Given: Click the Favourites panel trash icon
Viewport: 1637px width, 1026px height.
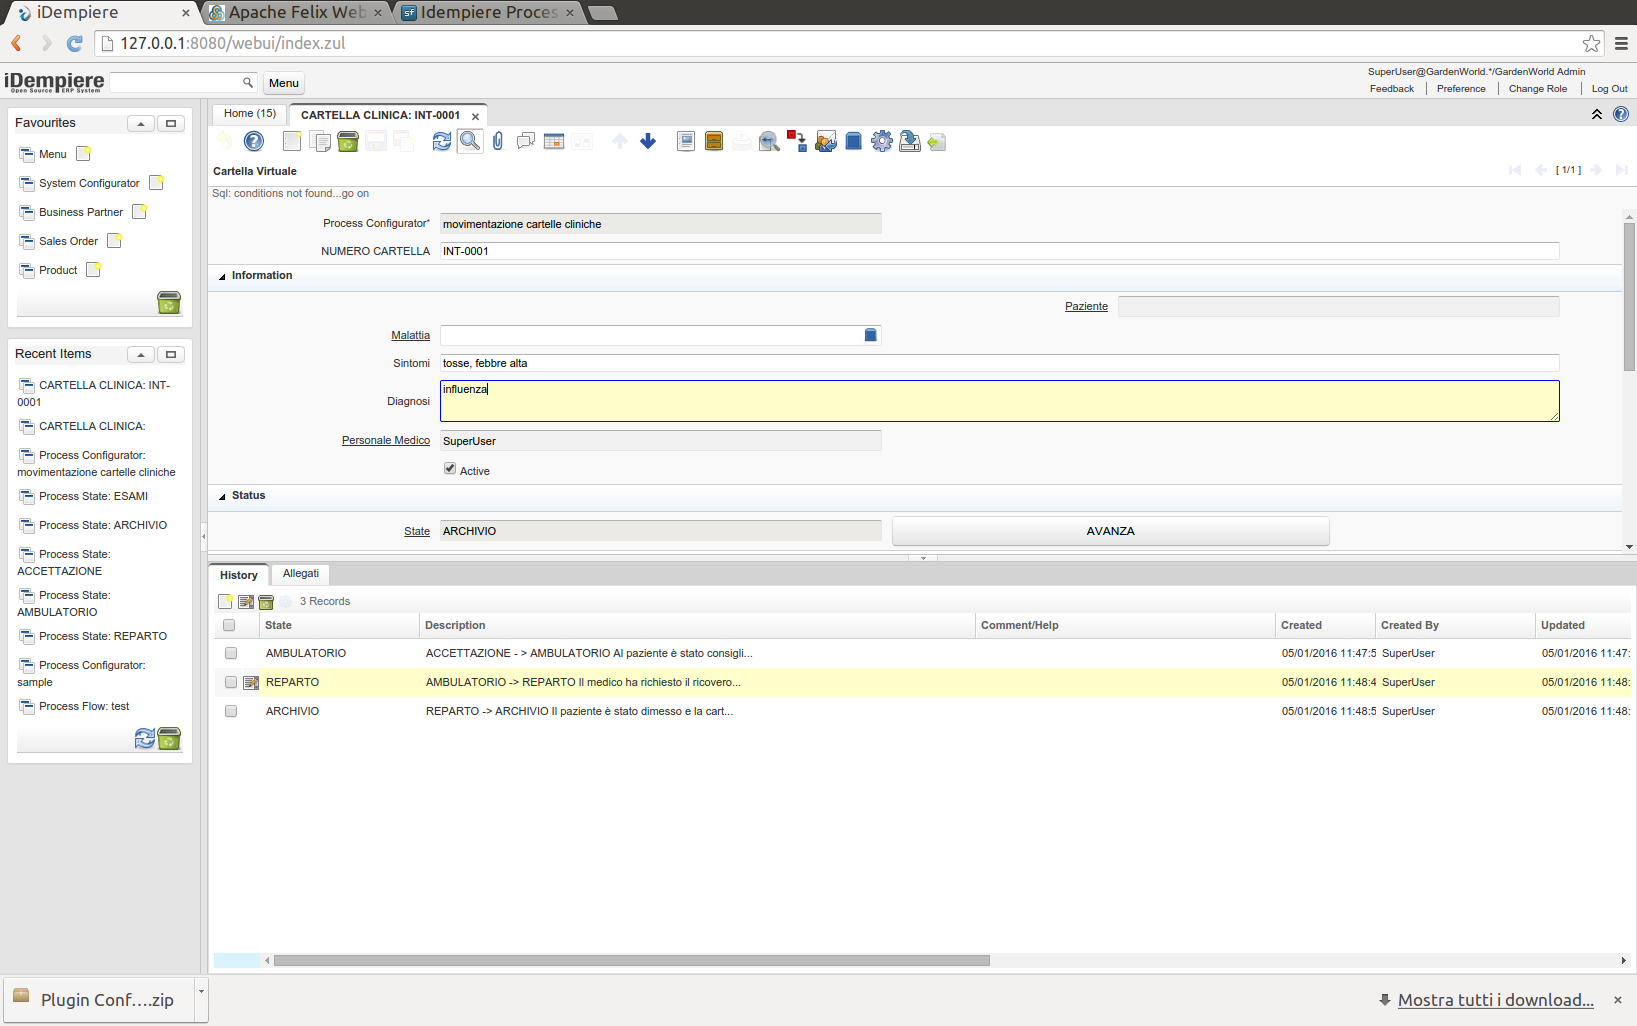Looking at the screenshot, I should click(169, 303).
